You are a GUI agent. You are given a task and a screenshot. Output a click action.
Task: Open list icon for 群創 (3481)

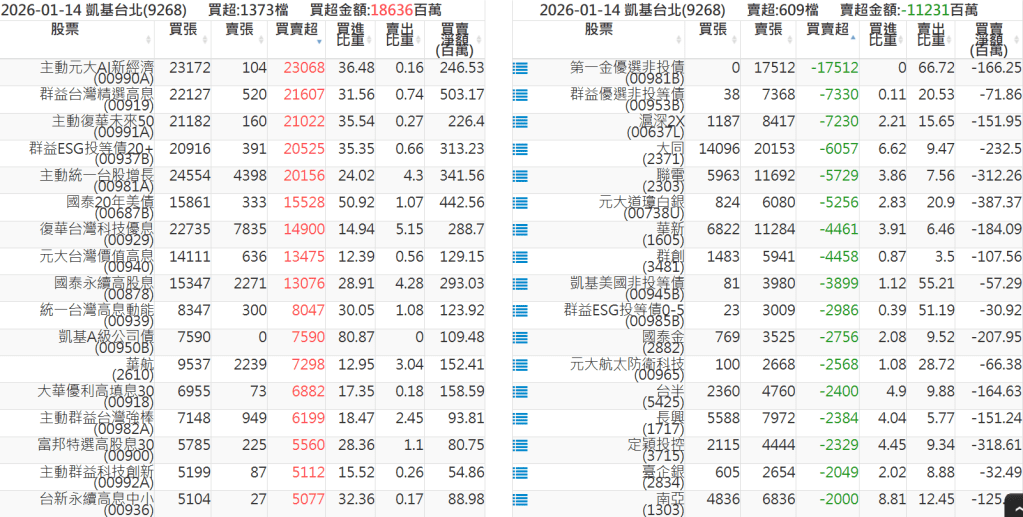pyautogui.click(x=520, y=258)
